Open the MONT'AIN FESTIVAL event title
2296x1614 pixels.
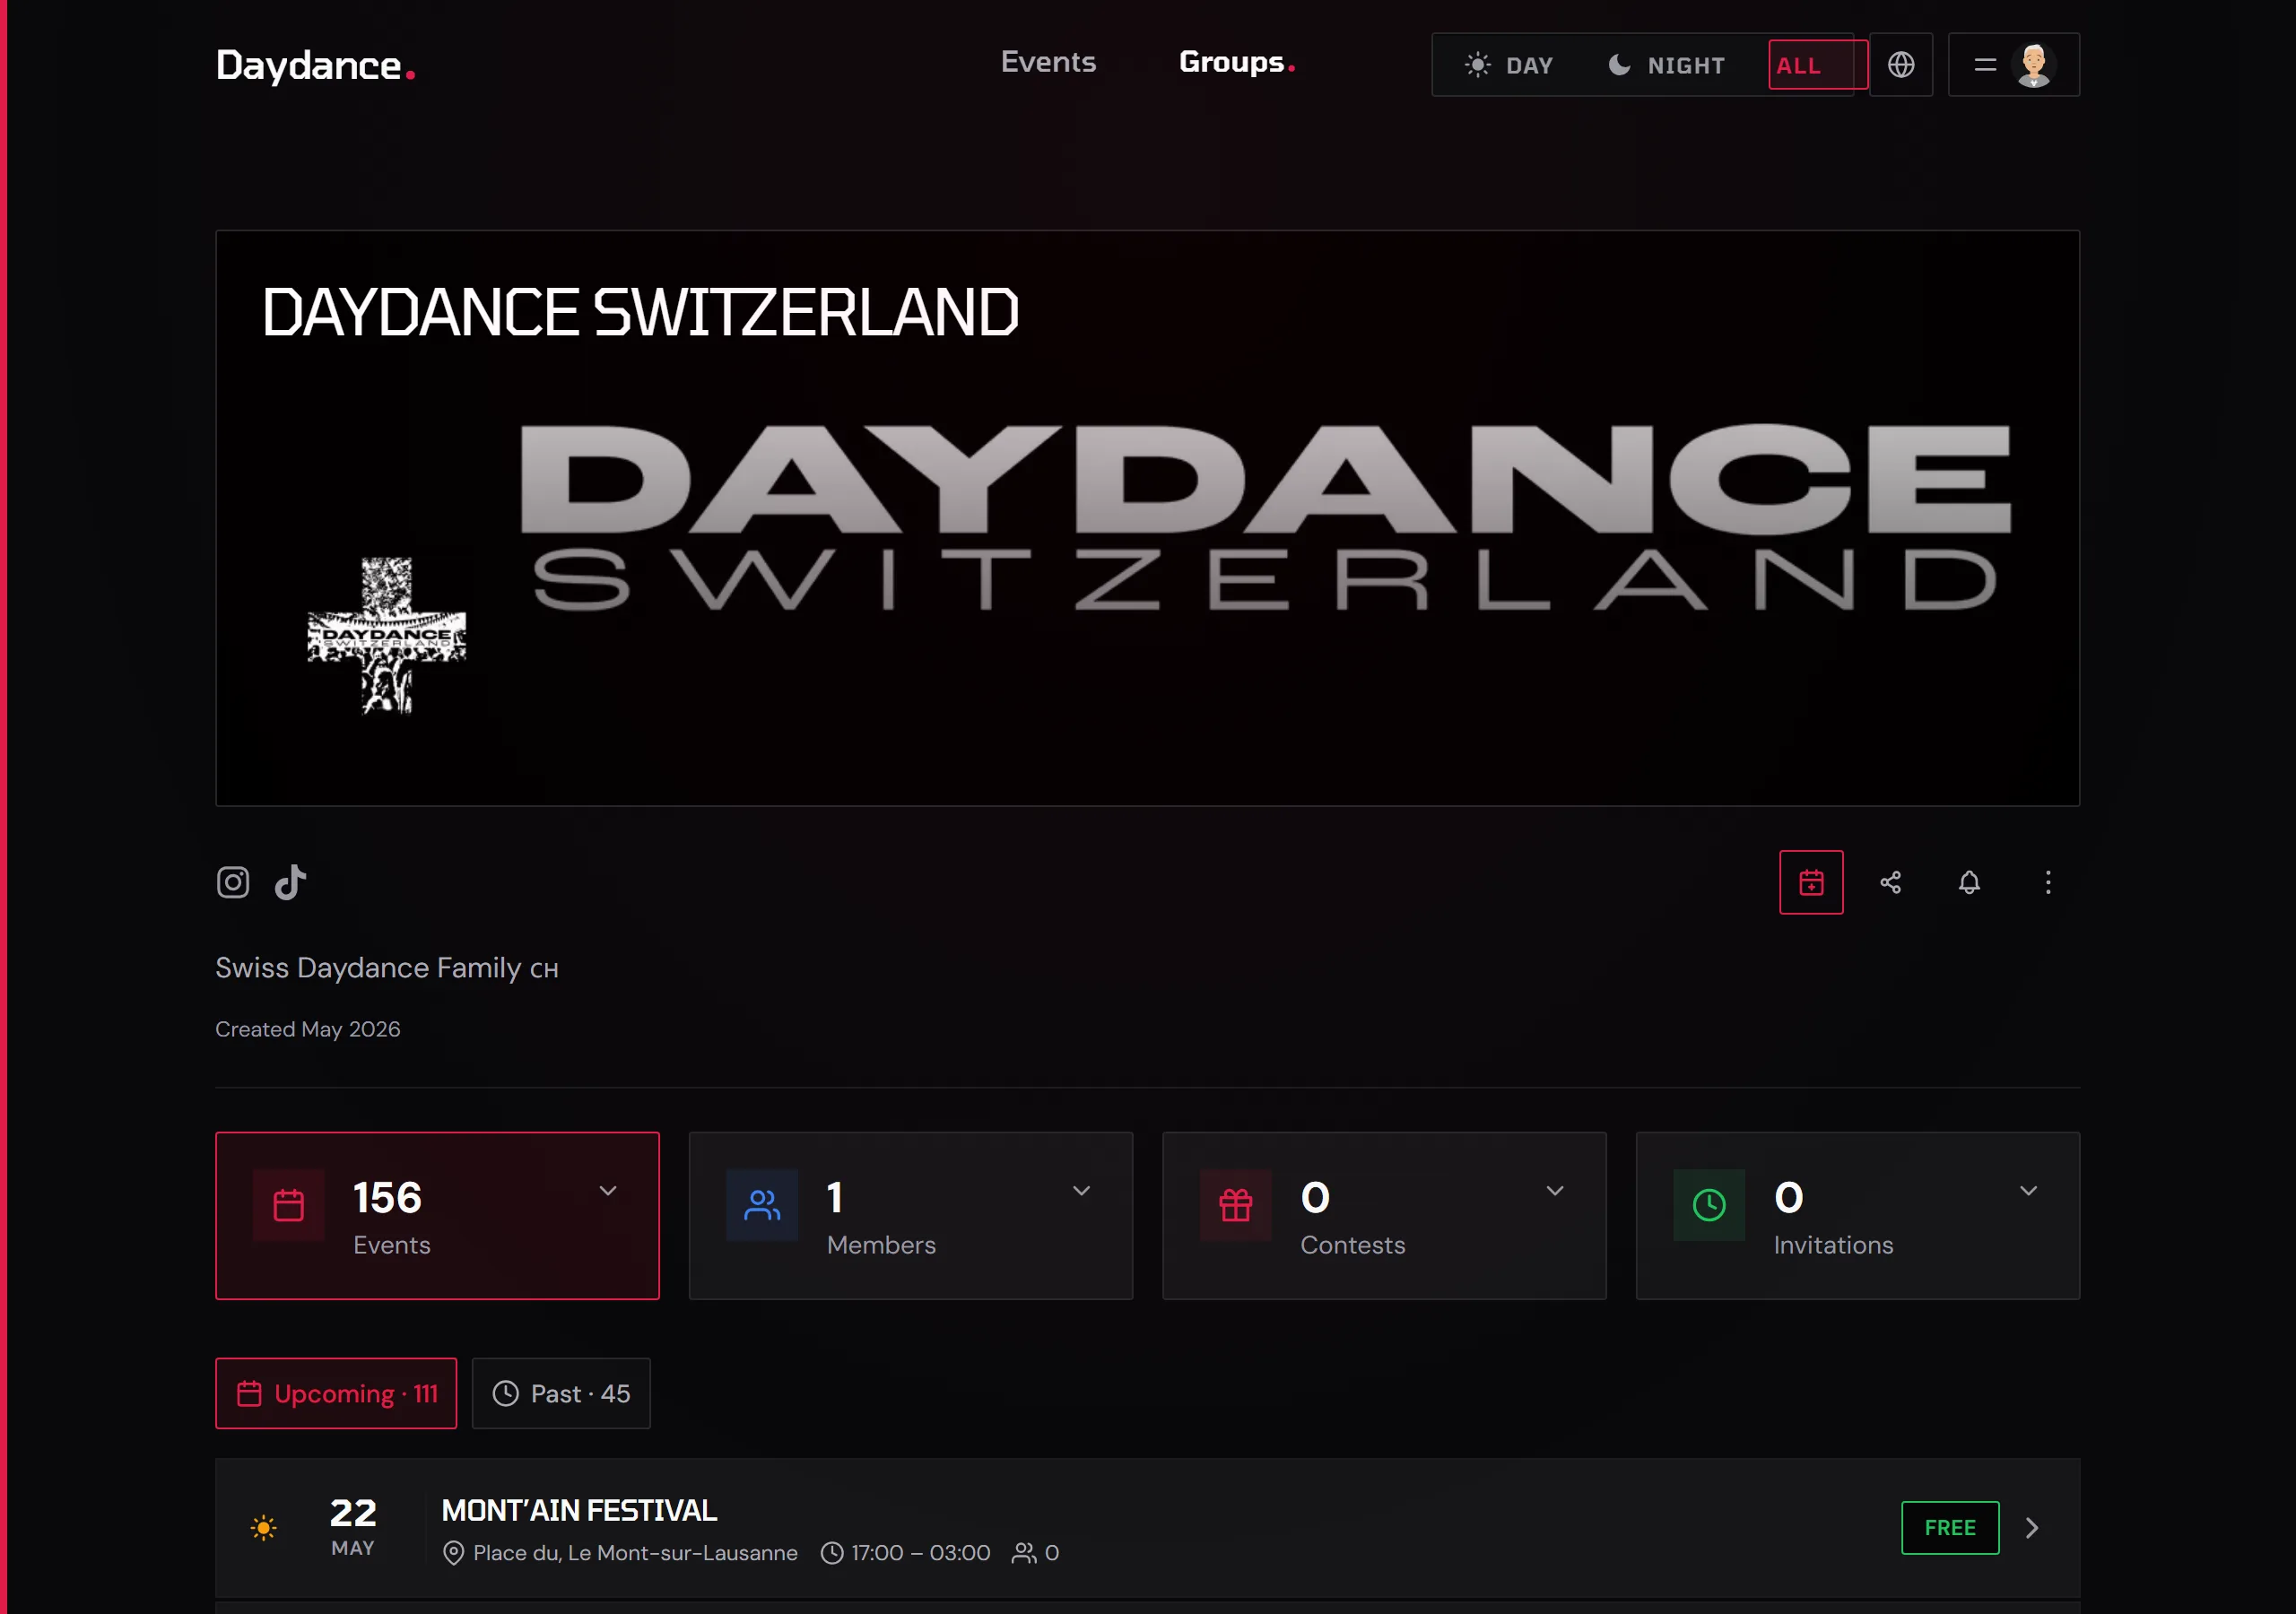pyautogui.click(x=579, y=1510)
